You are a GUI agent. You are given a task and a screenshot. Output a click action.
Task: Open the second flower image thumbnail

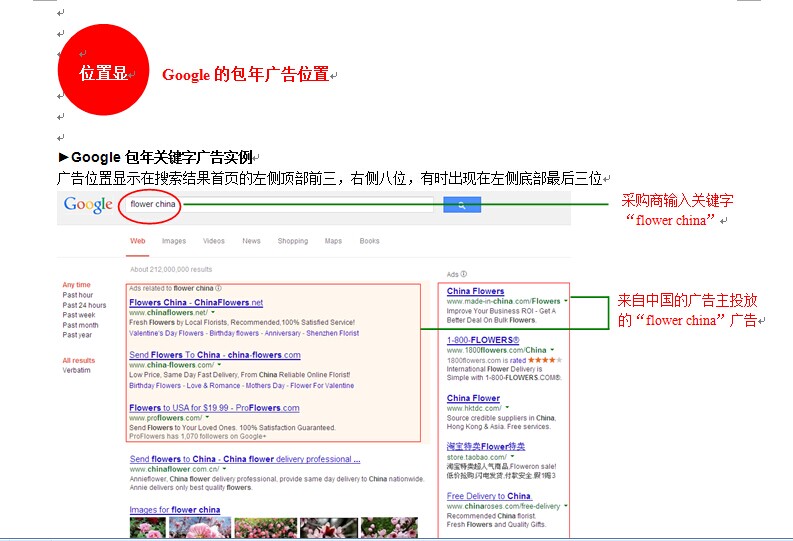pyautogui.click(x=200, y=527)
